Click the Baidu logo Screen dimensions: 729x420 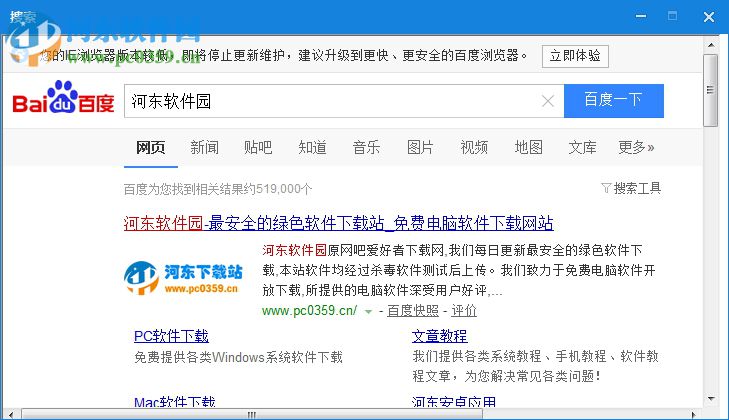tap(63, 98)
